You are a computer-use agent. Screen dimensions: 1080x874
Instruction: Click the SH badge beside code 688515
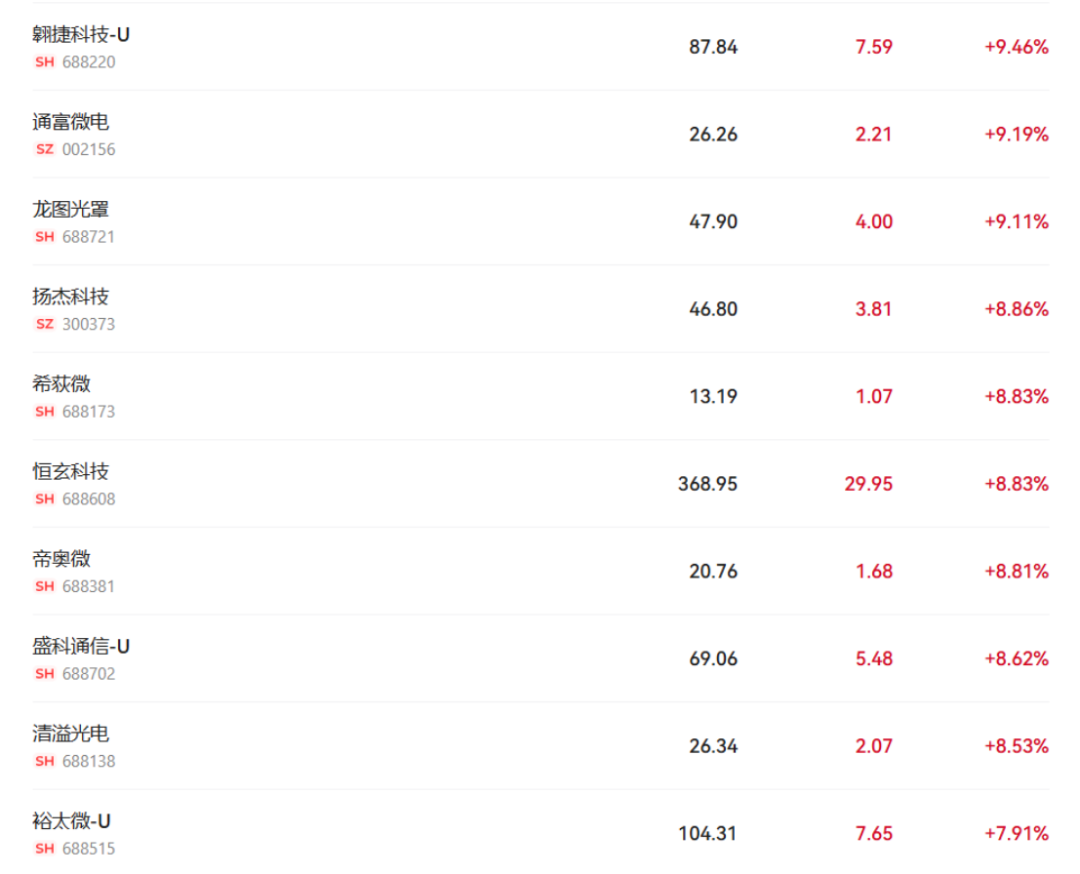tap(44, 848)
